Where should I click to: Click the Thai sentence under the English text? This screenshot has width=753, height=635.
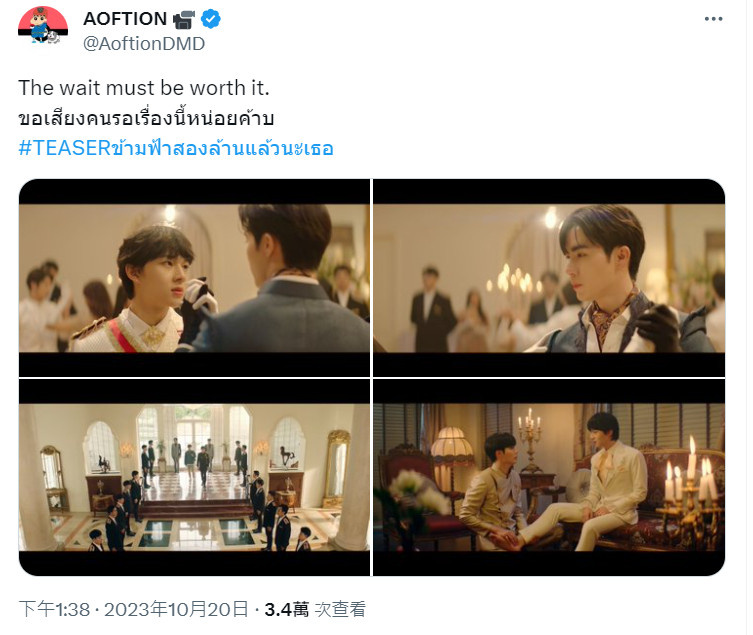pyautogui.click(x=146, y=118)
